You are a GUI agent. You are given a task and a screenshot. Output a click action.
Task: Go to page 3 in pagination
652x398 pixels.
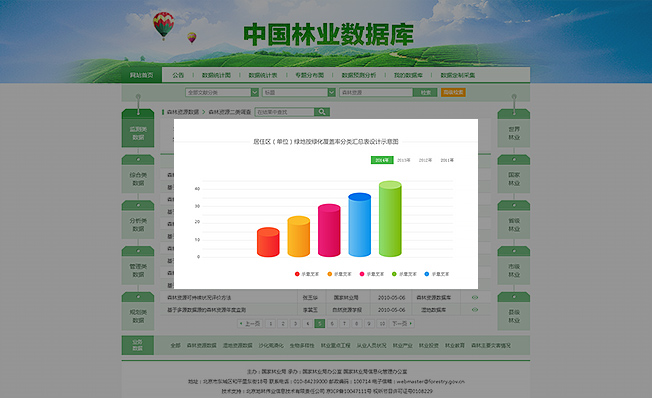(295, 324)
